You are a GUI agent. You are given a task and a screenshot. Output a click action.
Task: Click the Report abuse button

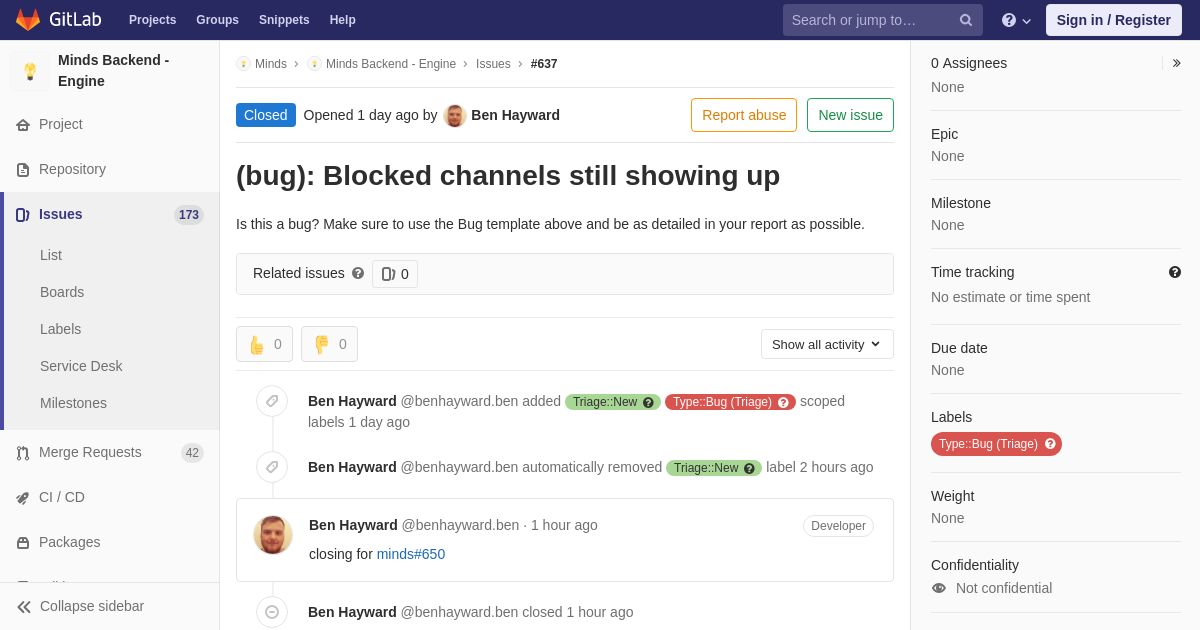coord(744,115)
